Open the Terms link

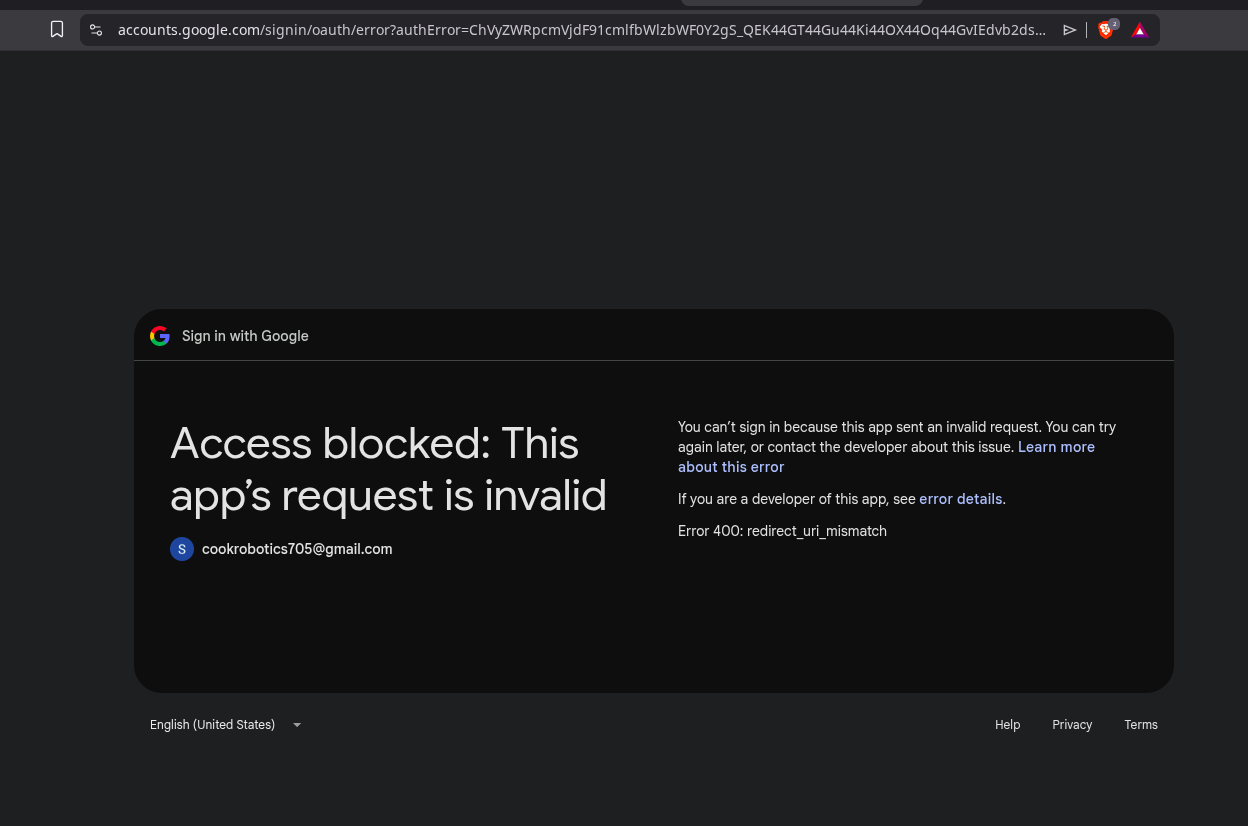point(1141,725)
